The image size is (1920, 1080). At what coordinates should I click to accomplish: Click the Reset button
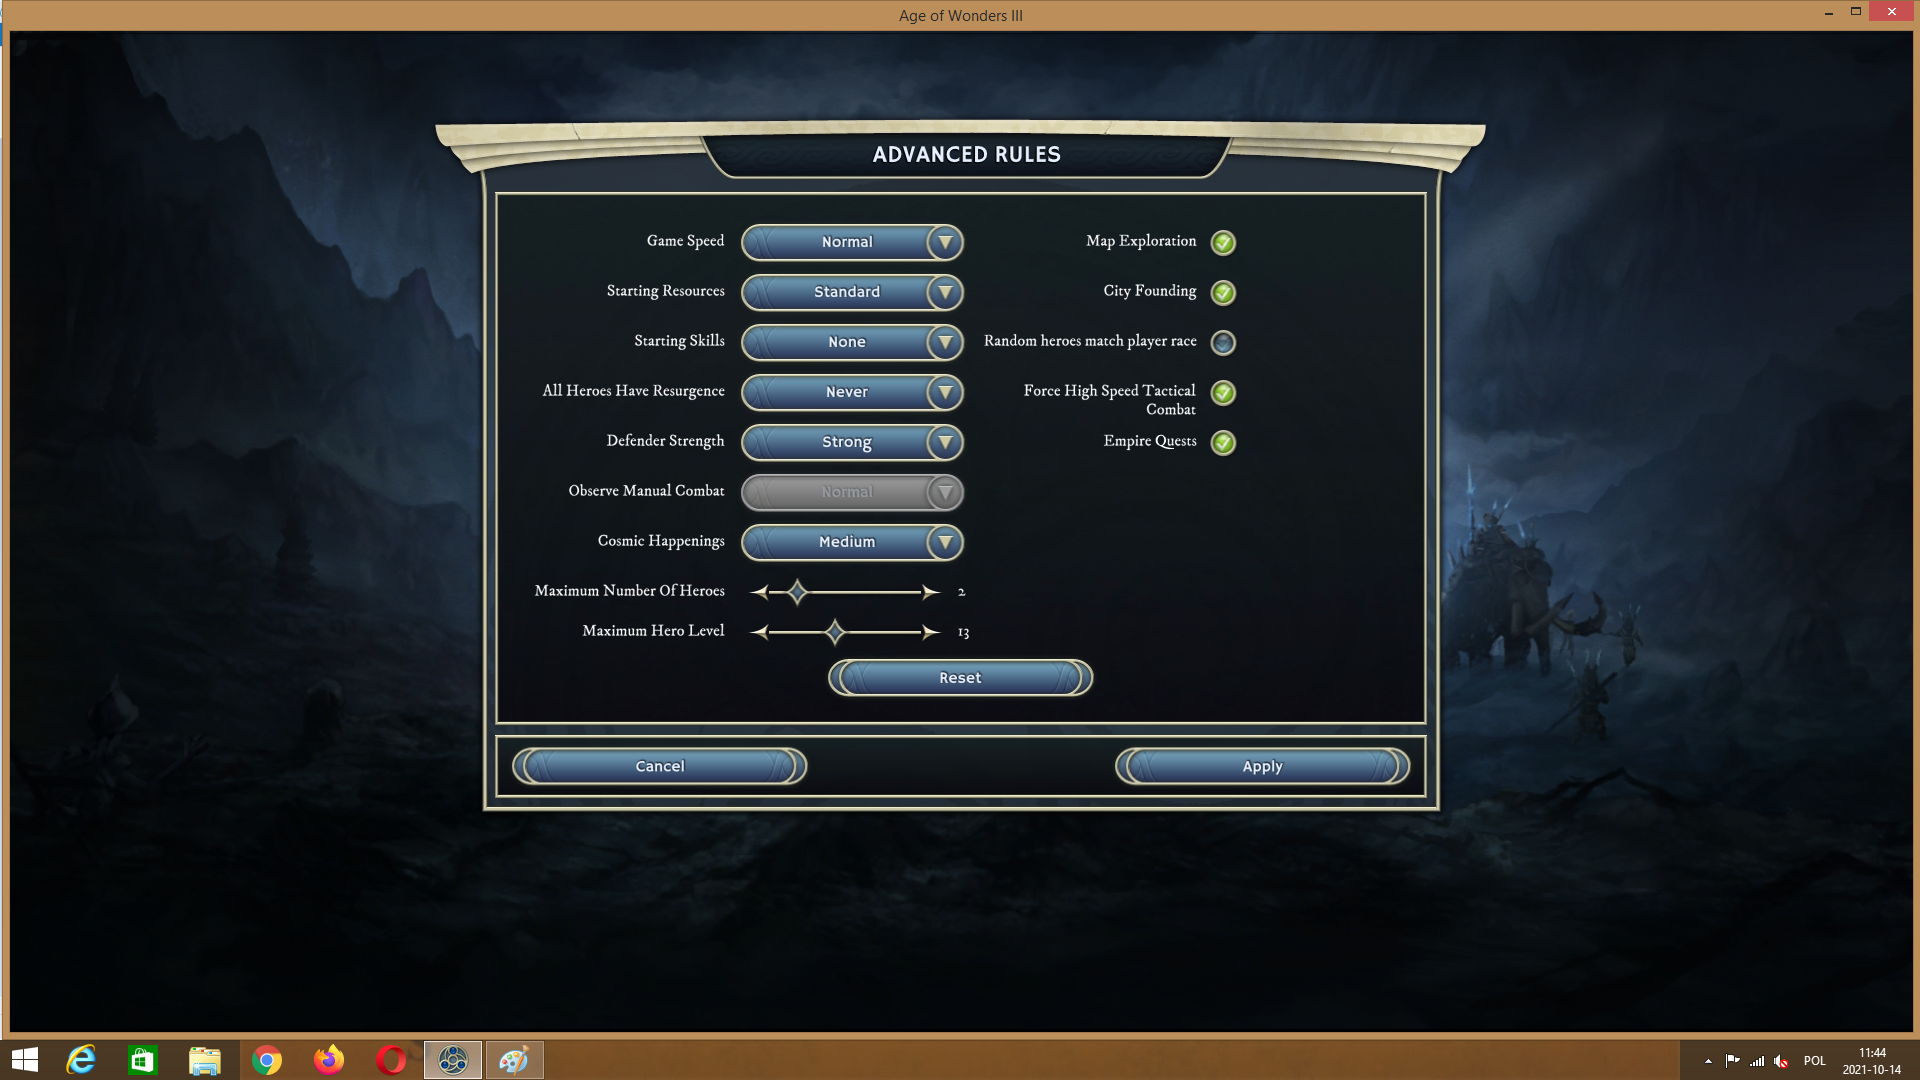(x=960, y=678)
